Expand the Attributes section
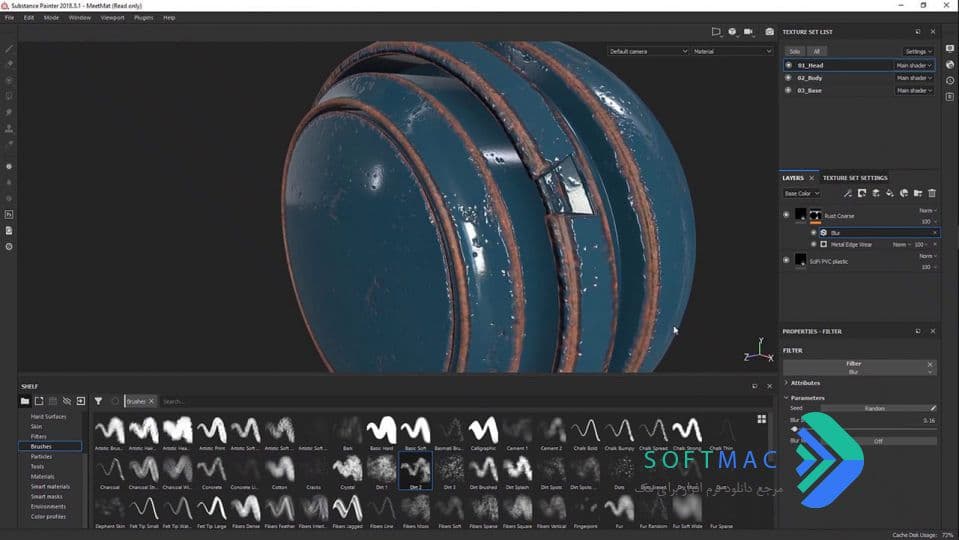 805,383
